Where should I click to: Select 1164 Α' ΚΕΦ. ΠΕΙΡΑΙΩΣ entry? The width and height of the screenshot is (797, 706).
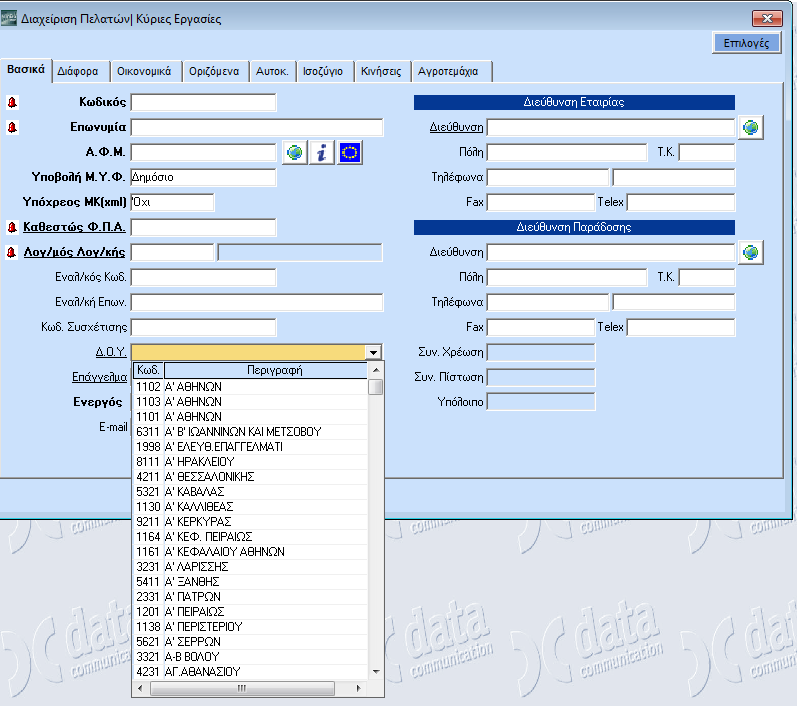pyautogui.click(x=250, y=537)
